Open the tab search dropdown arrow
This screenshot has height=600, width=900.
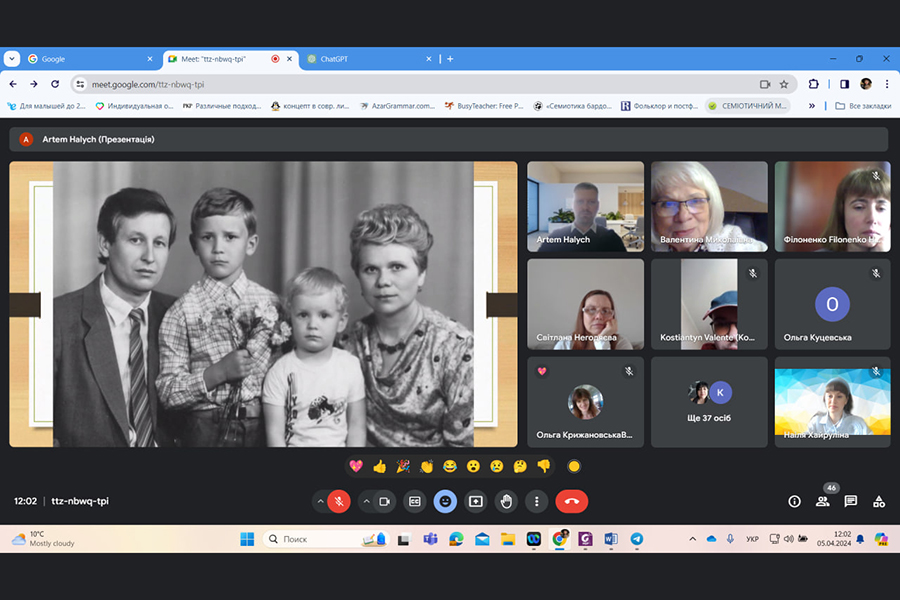pyautogui.click(x=12, y=59)
